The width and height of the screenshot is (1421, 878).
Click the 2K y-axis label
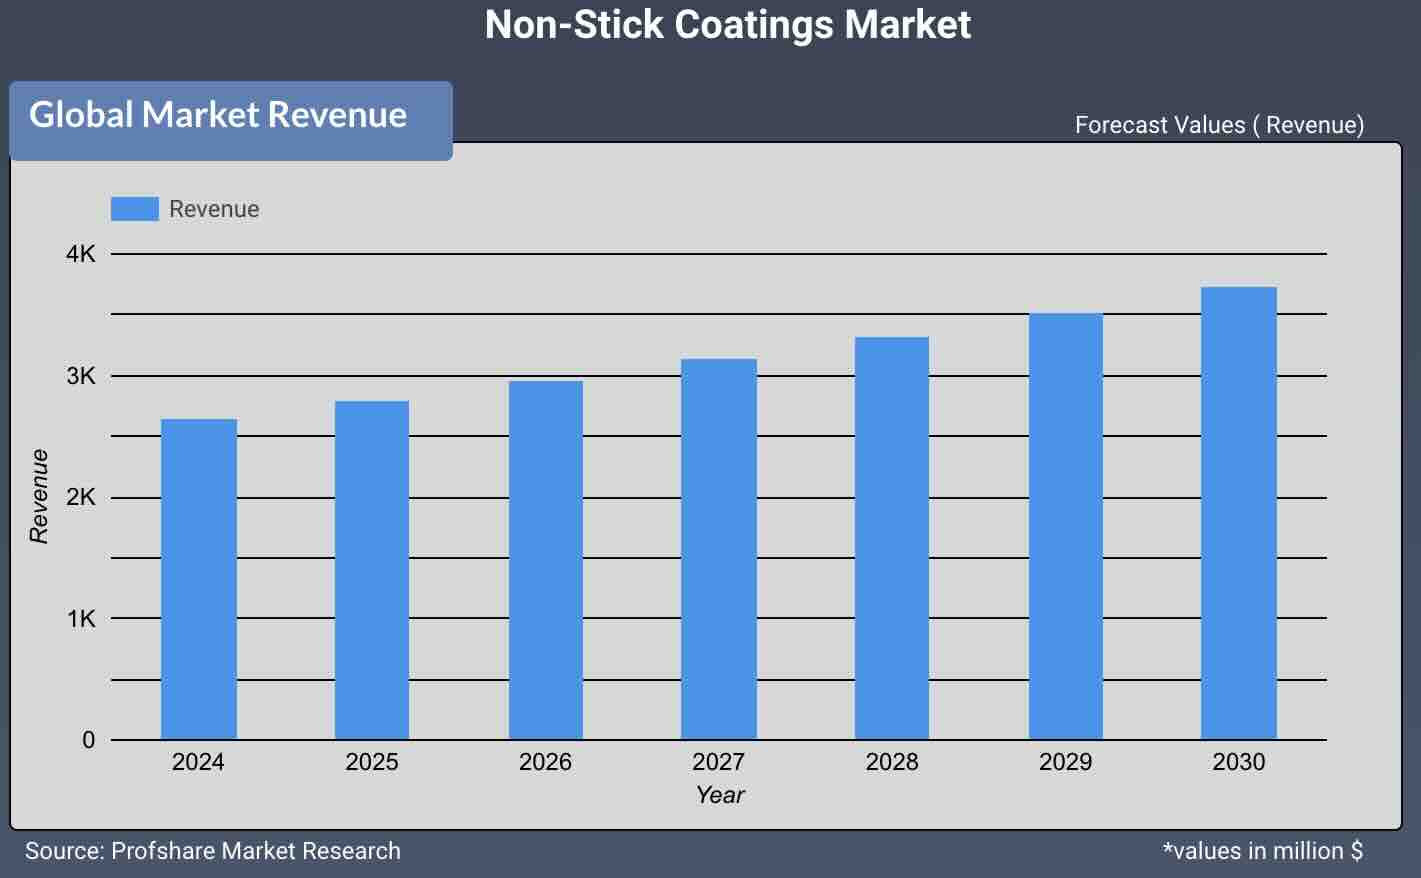(81, 497)
